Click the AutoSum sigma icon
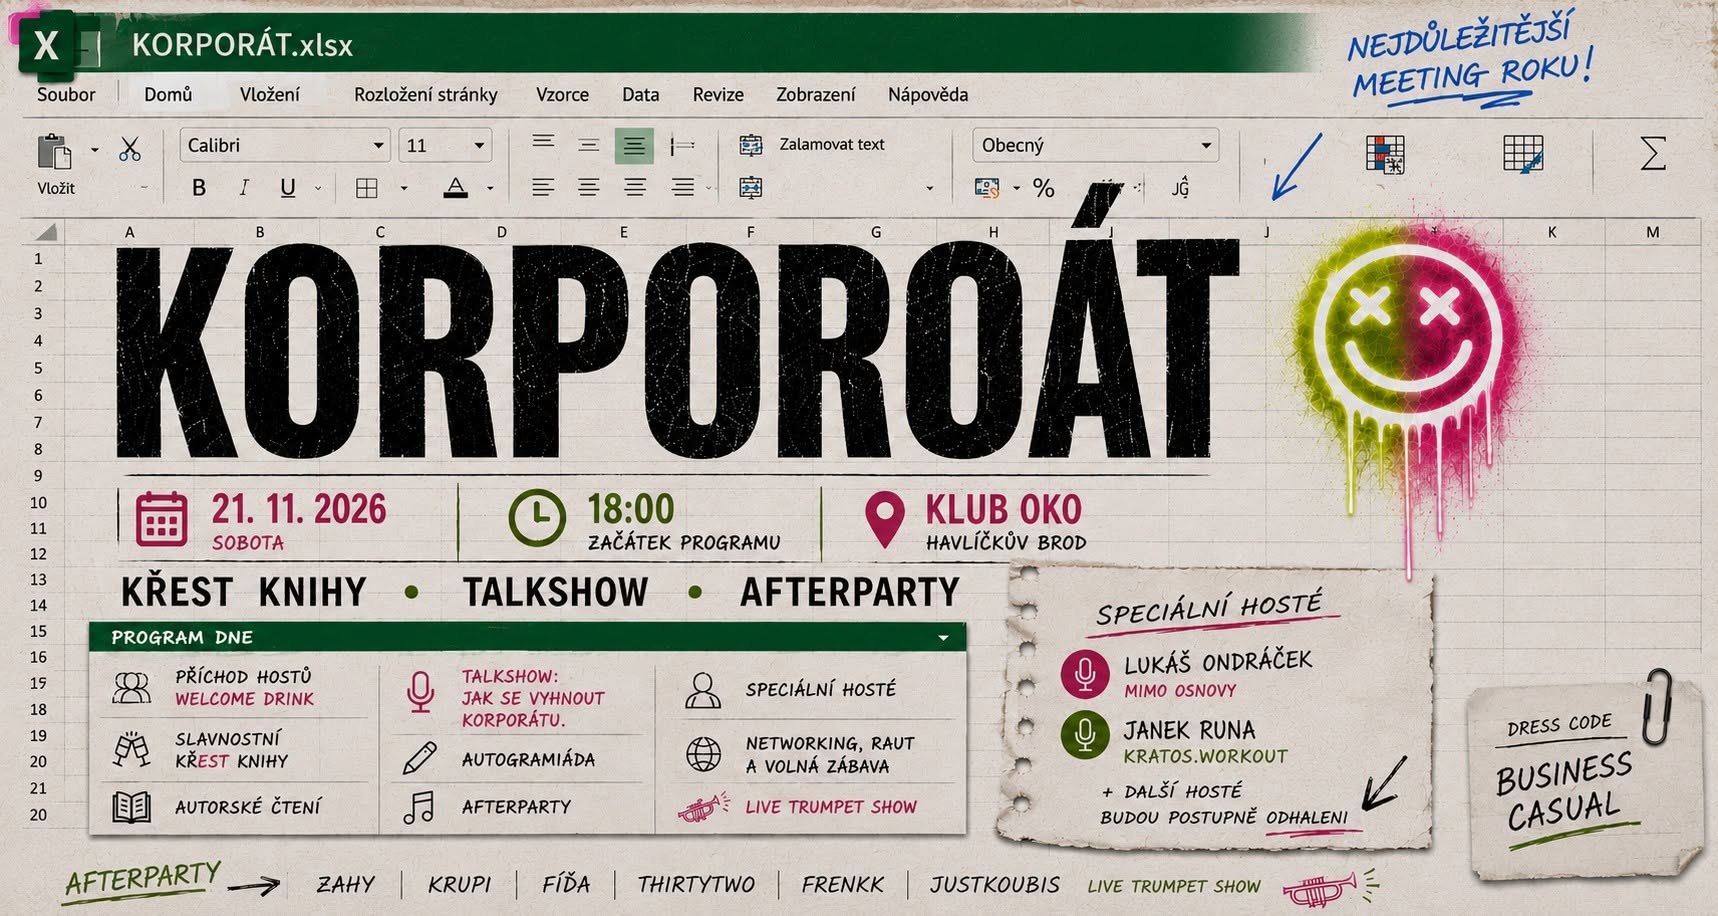The image size is (1718, 916). point(1653,153)
